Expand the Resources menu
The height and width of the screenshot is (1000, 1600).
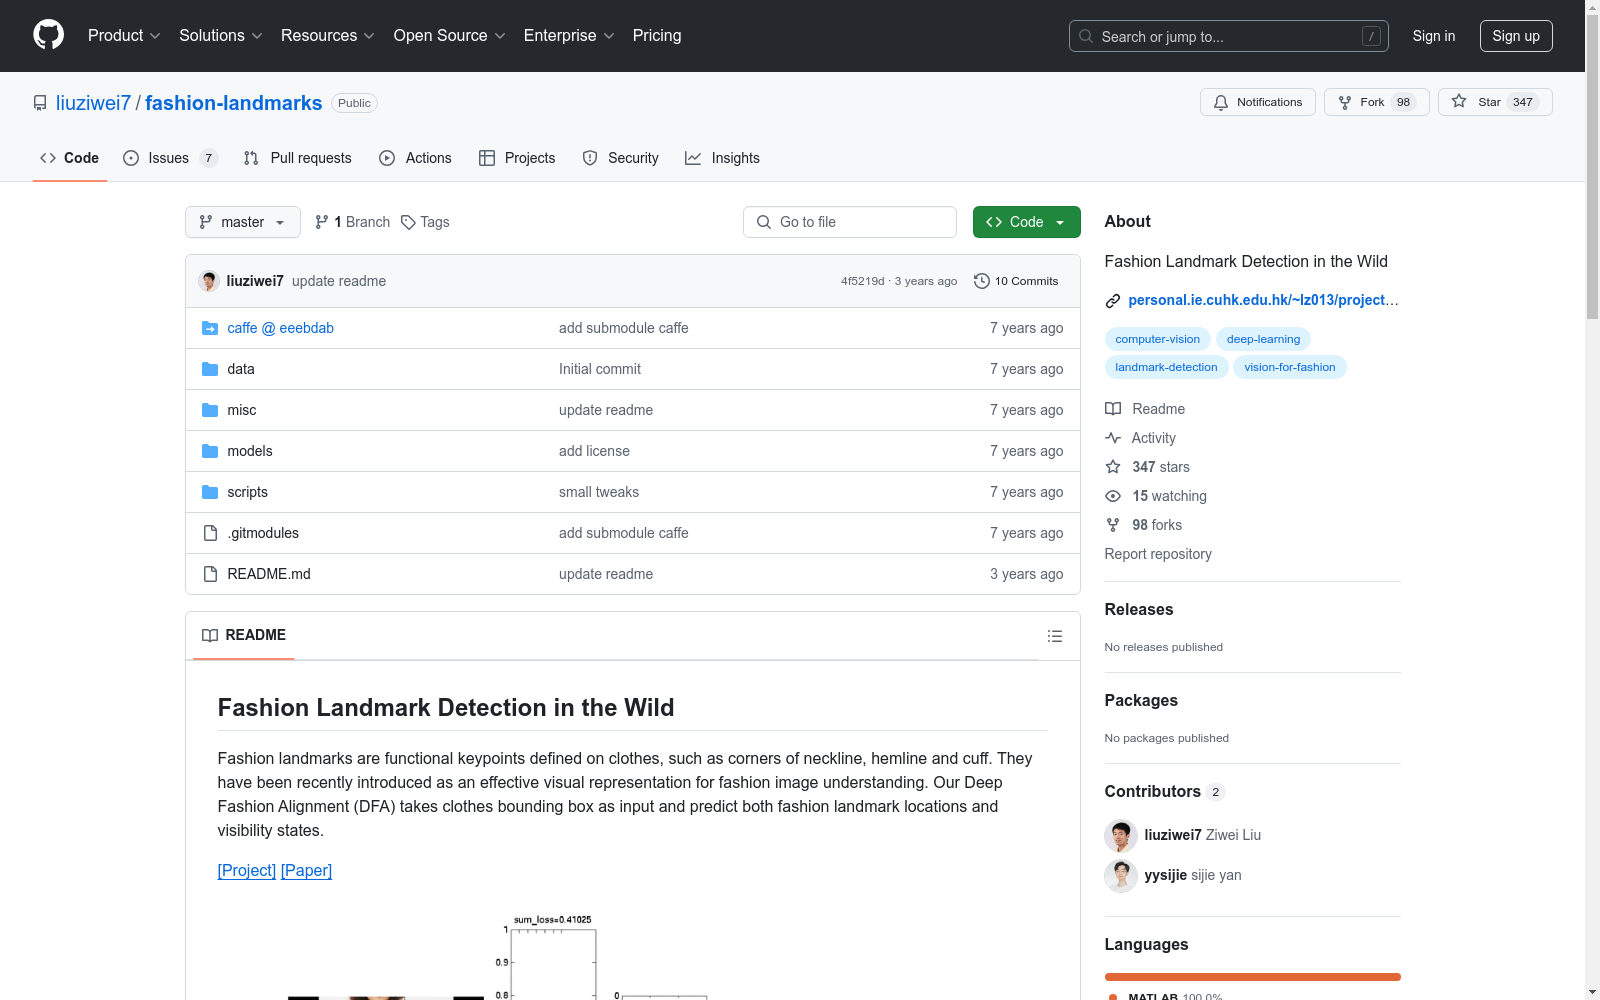pos(327,36)
